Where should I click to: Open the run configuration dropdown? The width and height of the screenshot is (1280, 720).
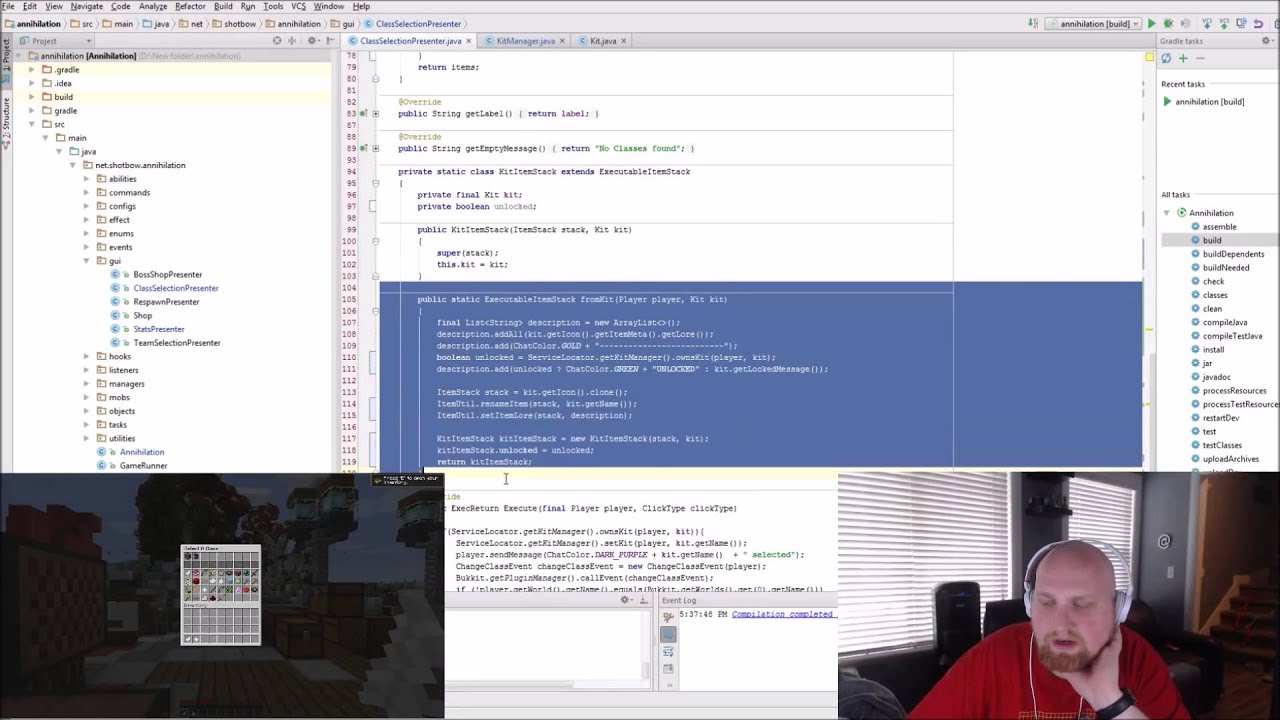(1094, 24)
